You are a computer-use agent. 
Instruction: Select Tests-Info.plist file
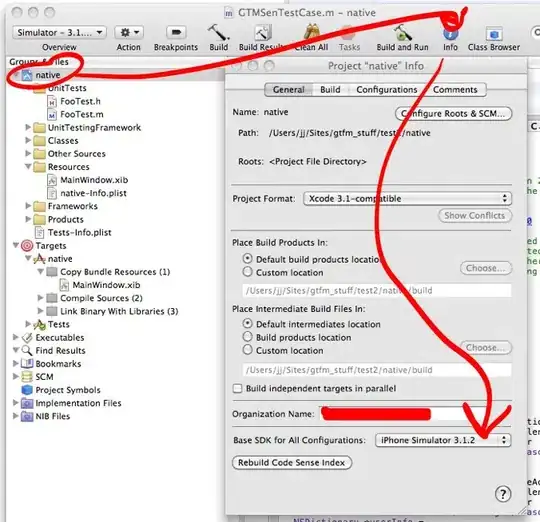pyautogui.click(x=79, y=233)
